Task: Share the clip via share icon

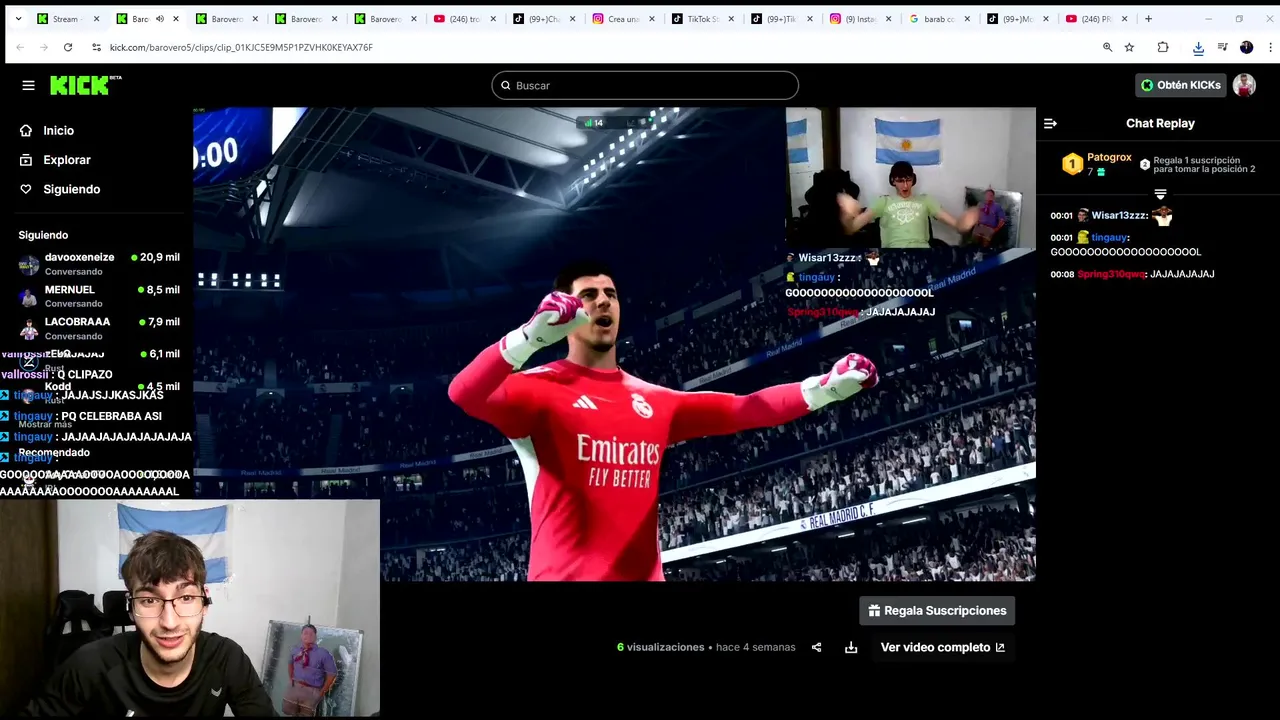Action: 816,647
